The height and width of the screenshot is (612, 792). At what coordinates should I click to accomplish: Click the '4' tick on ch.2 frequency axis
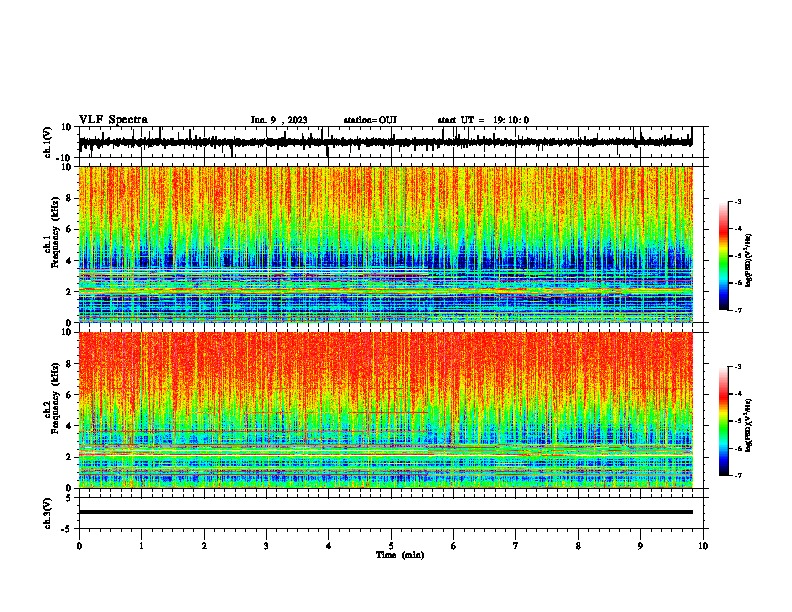(69, 426)
